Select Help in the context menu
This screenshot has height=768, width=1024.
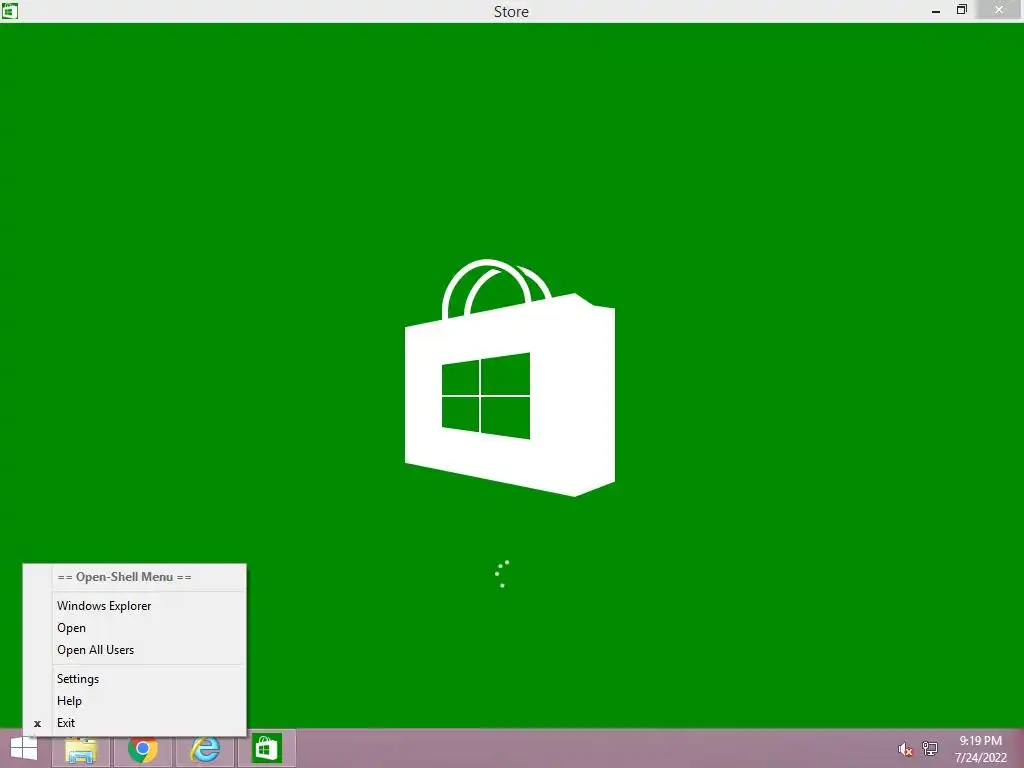pos(135,701)
